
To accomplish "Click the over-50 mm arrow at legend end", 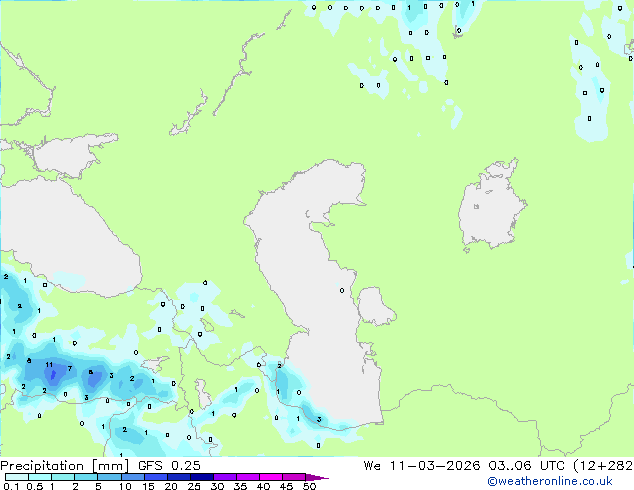I will point(317,477).
